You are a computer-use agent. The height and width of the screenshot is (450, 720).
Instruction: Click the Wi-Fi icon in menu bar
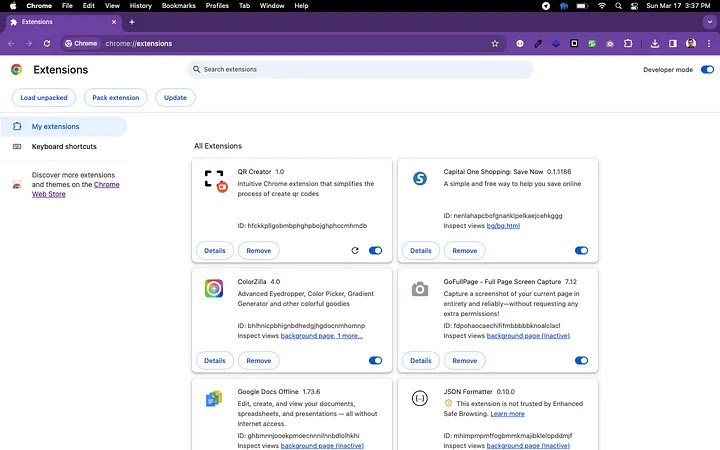click(x=602, y=6)
